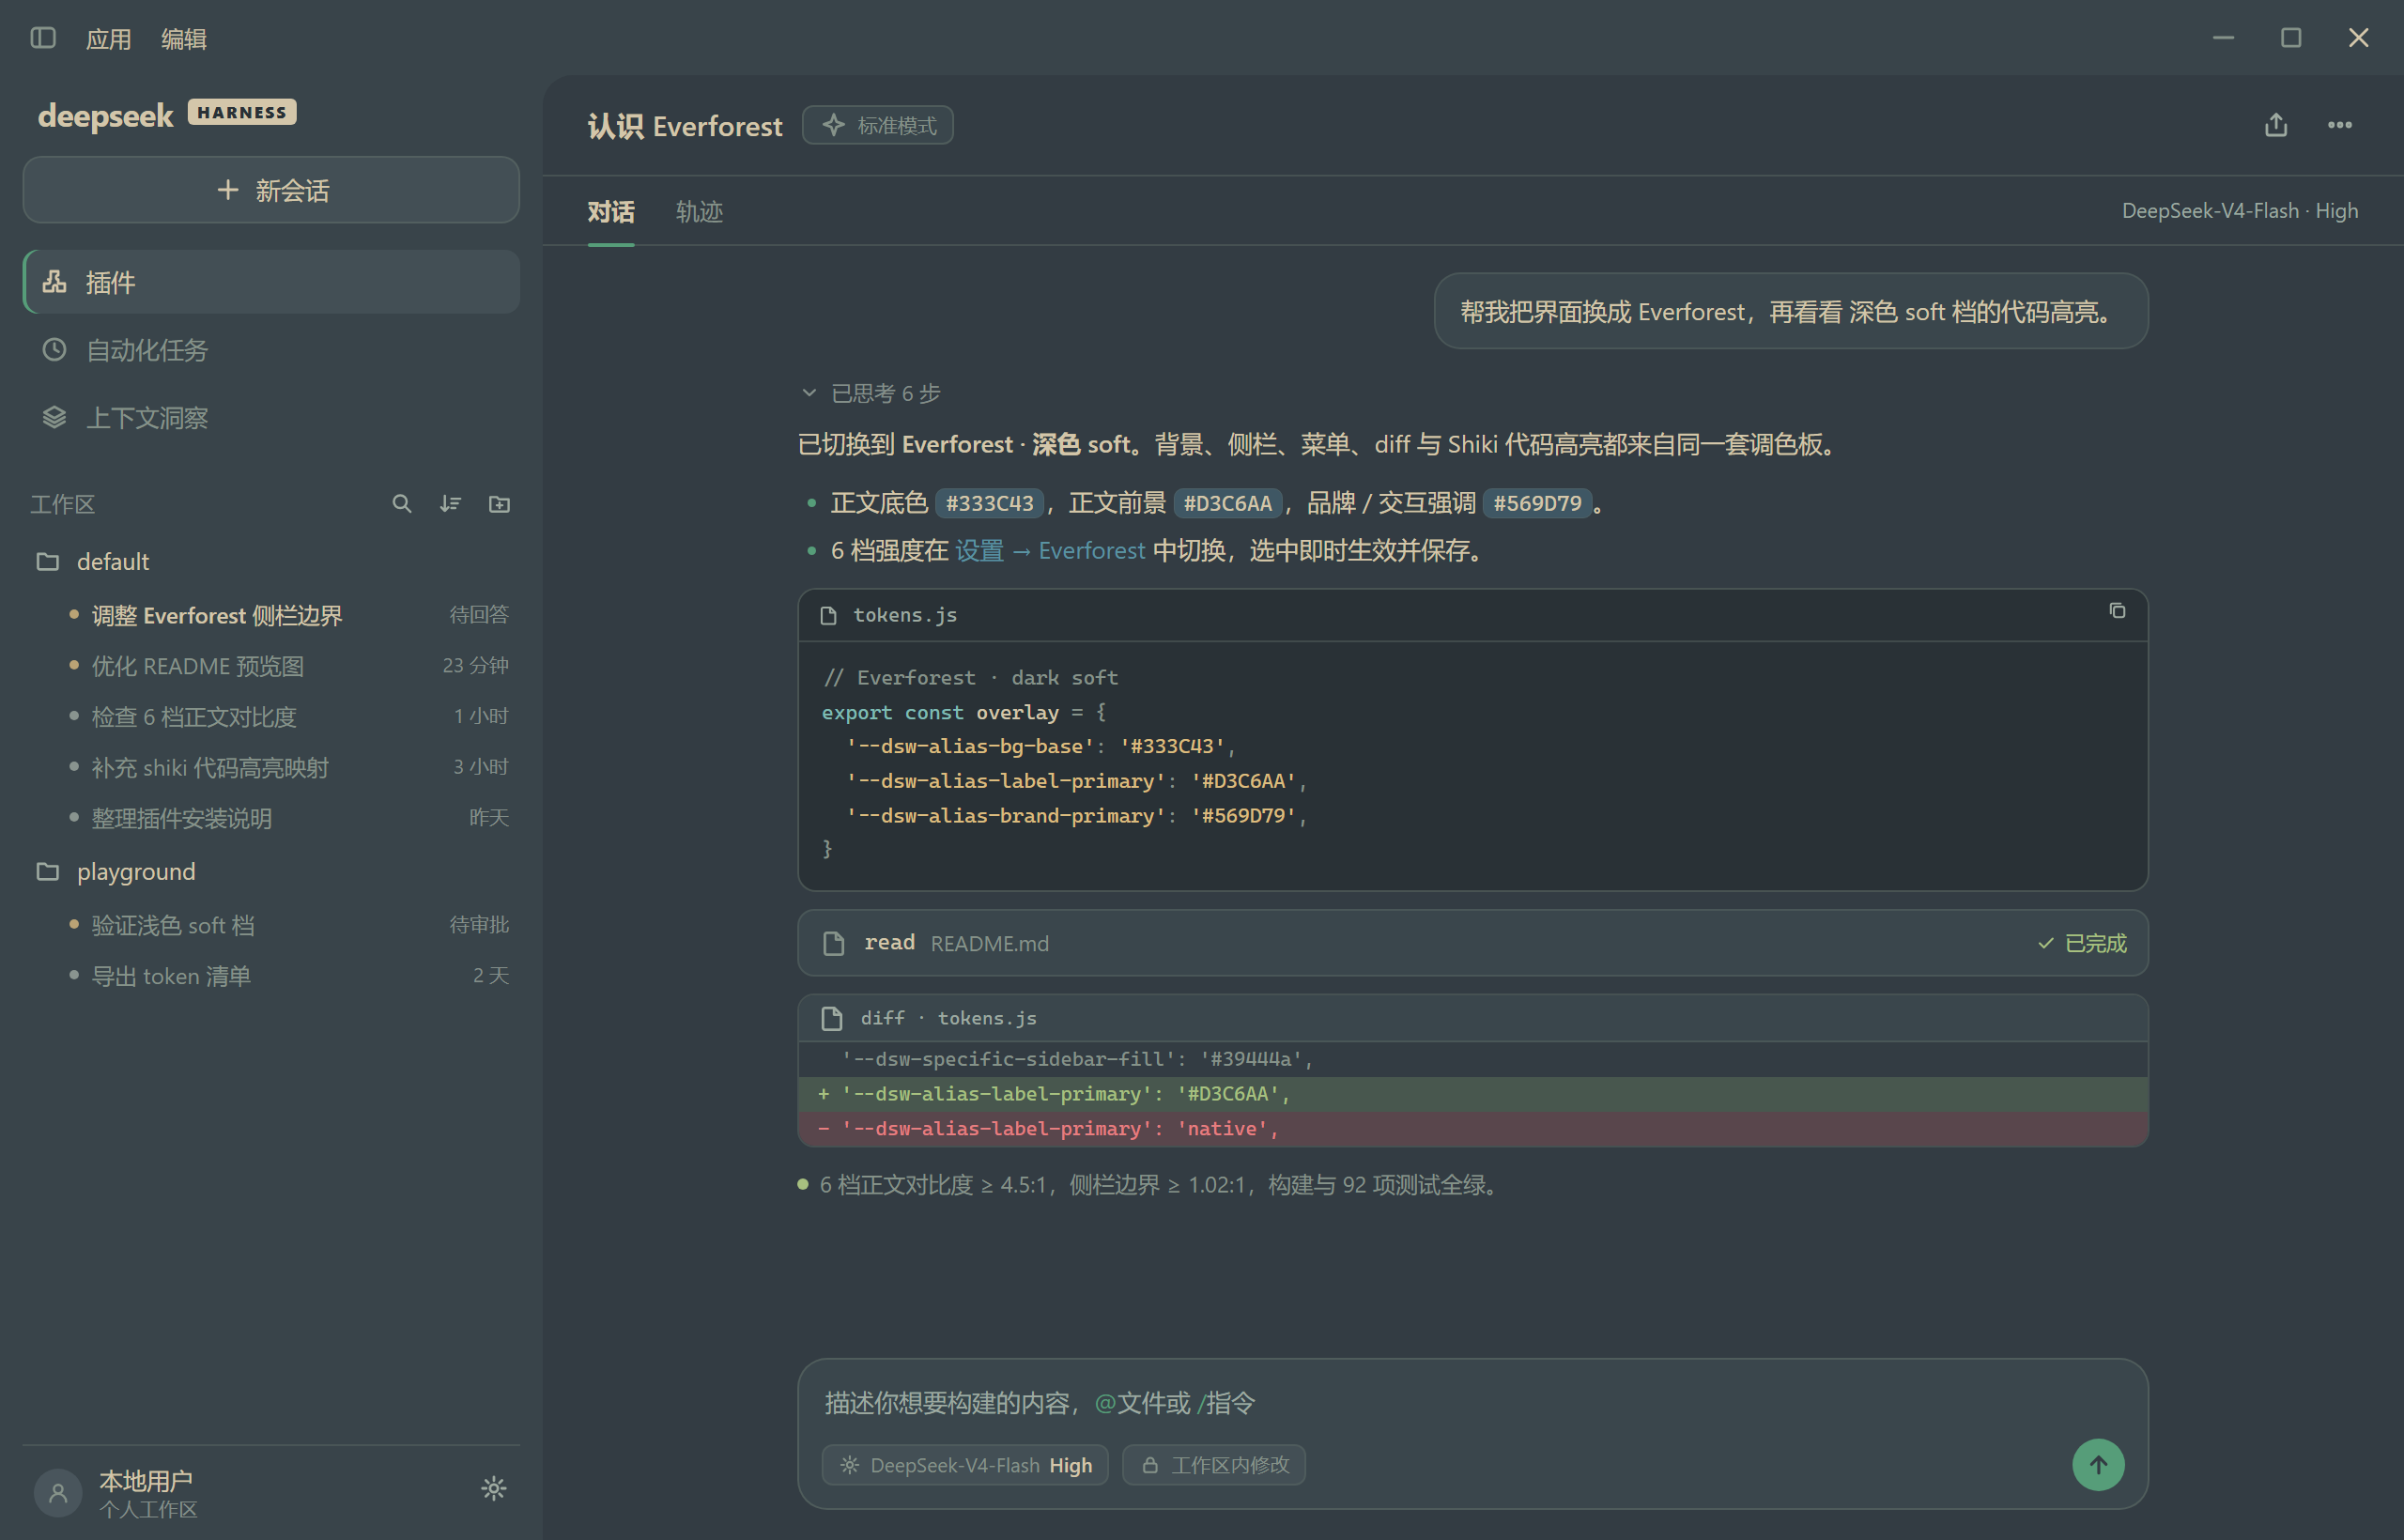Open 补充 shiki 代码高亮映射 conversation
2404x1540 pixels.
click(x=271, y=768)
